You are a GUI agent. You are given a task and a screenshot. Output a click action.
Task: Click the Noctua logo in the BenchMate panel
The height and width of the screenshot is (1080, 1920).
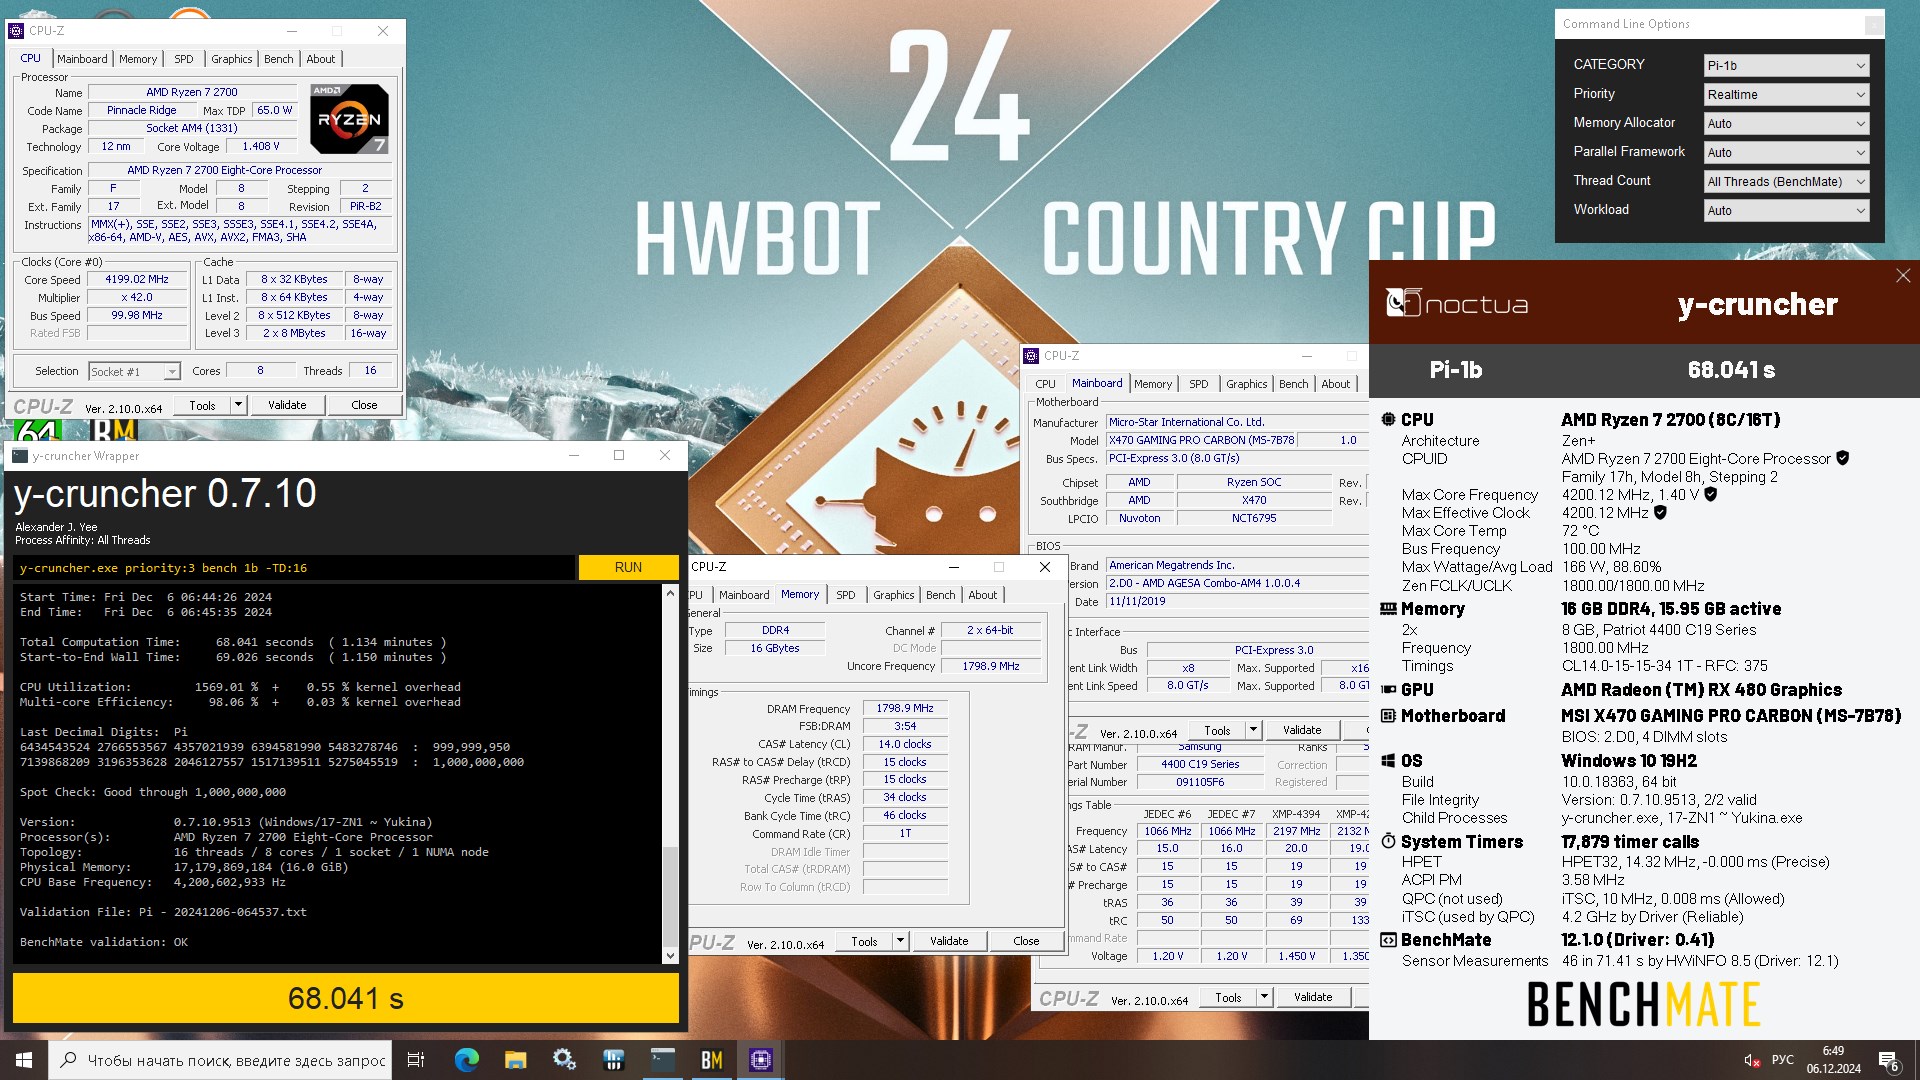tap(1457, 303)
